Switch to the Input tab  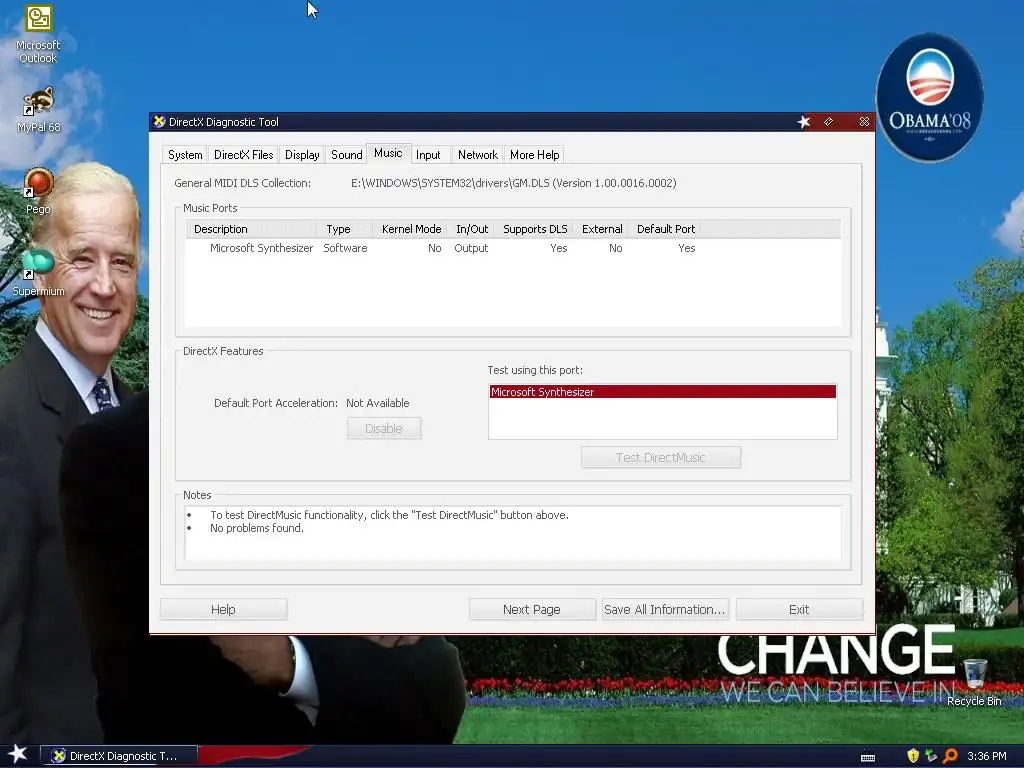[x=428, y=155]
